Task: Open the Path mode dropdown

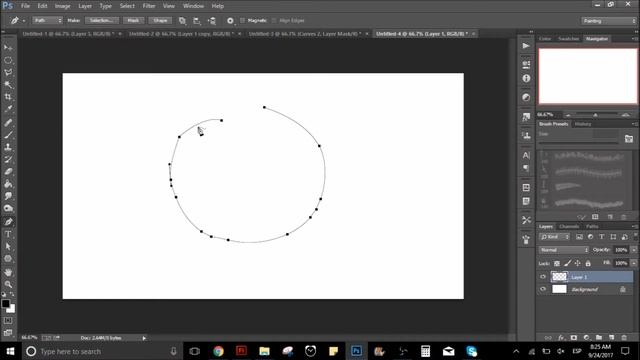Action: point(47,20)
